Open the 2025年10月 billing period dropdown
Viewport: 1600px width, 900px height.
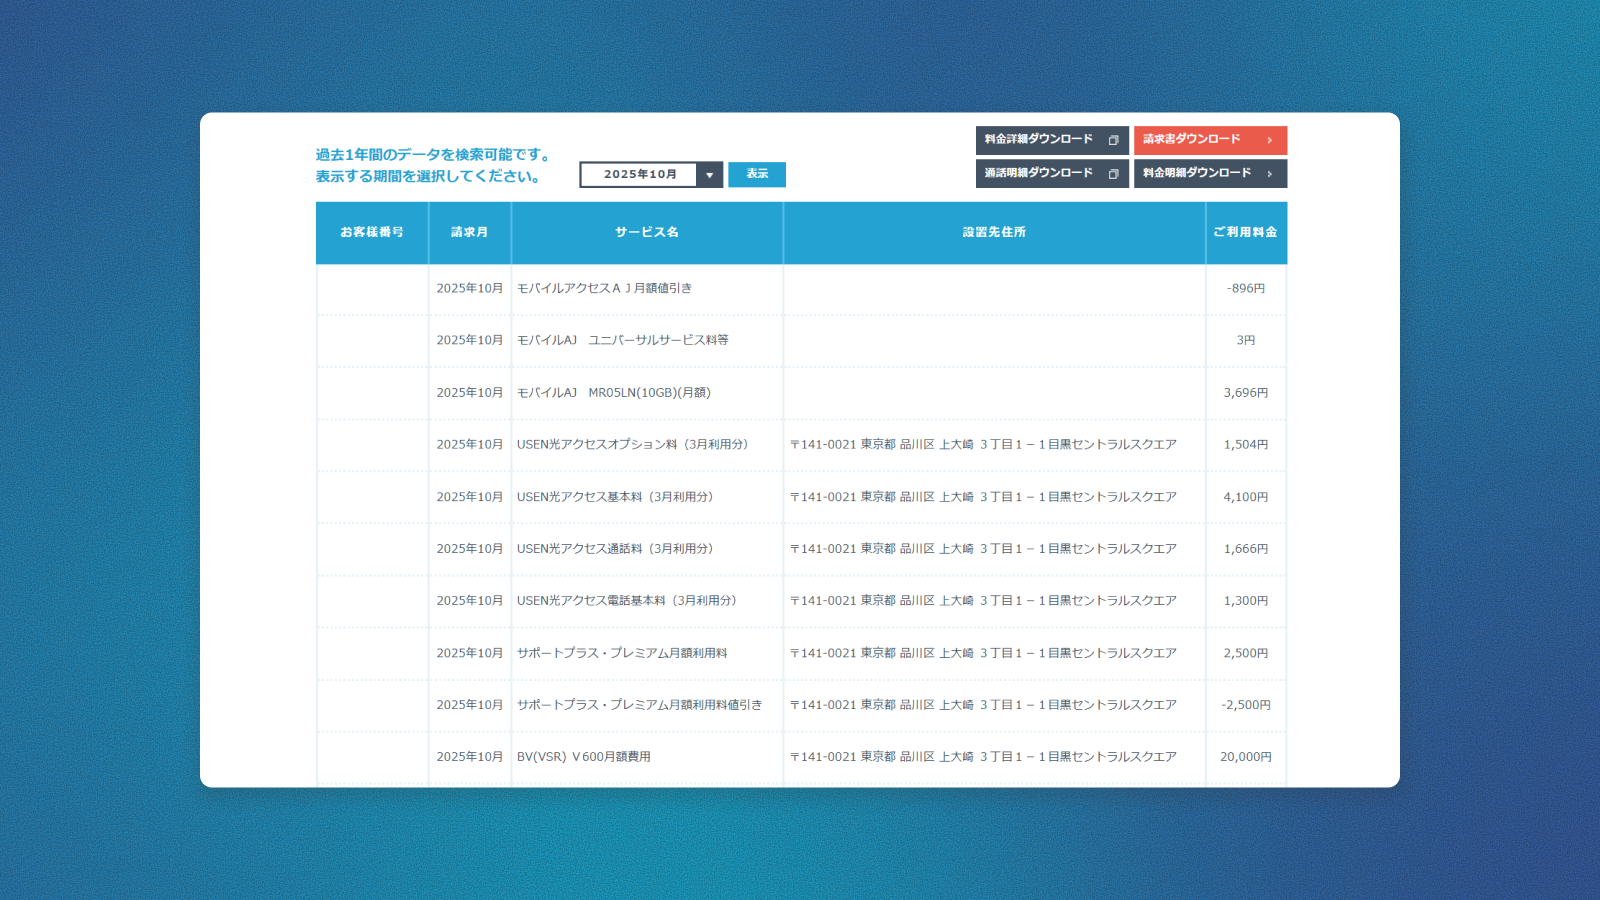(x=651, y=175)
